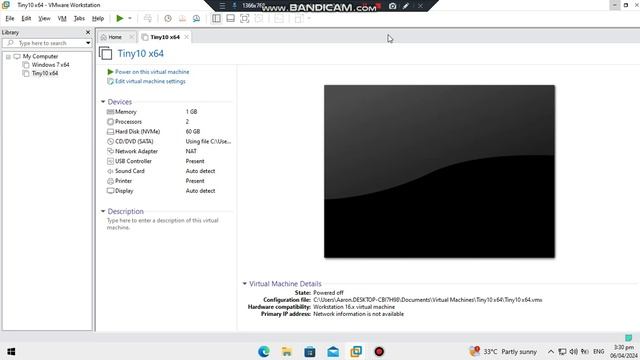Open the Mail app from the taskbar
The image size is (640, 360).
click(333, 351)
